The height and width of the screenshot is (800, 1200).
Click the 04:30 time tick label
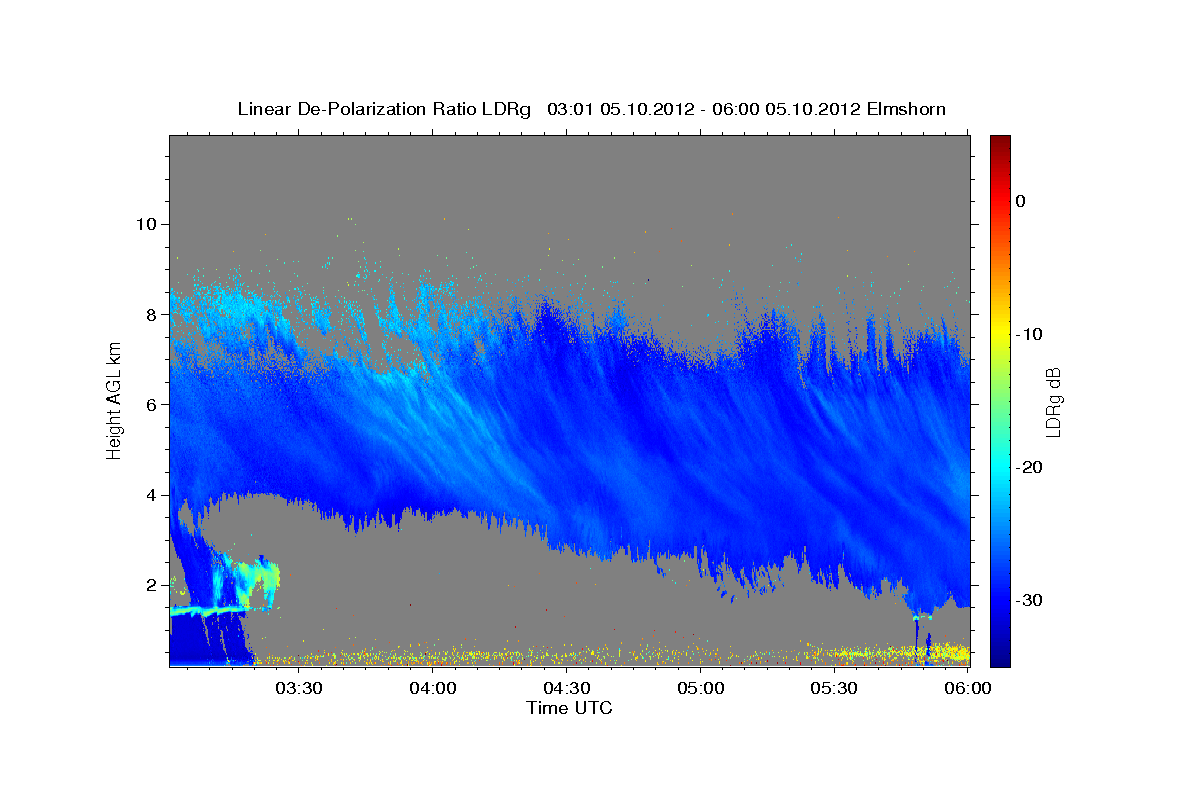coord(567,689)
